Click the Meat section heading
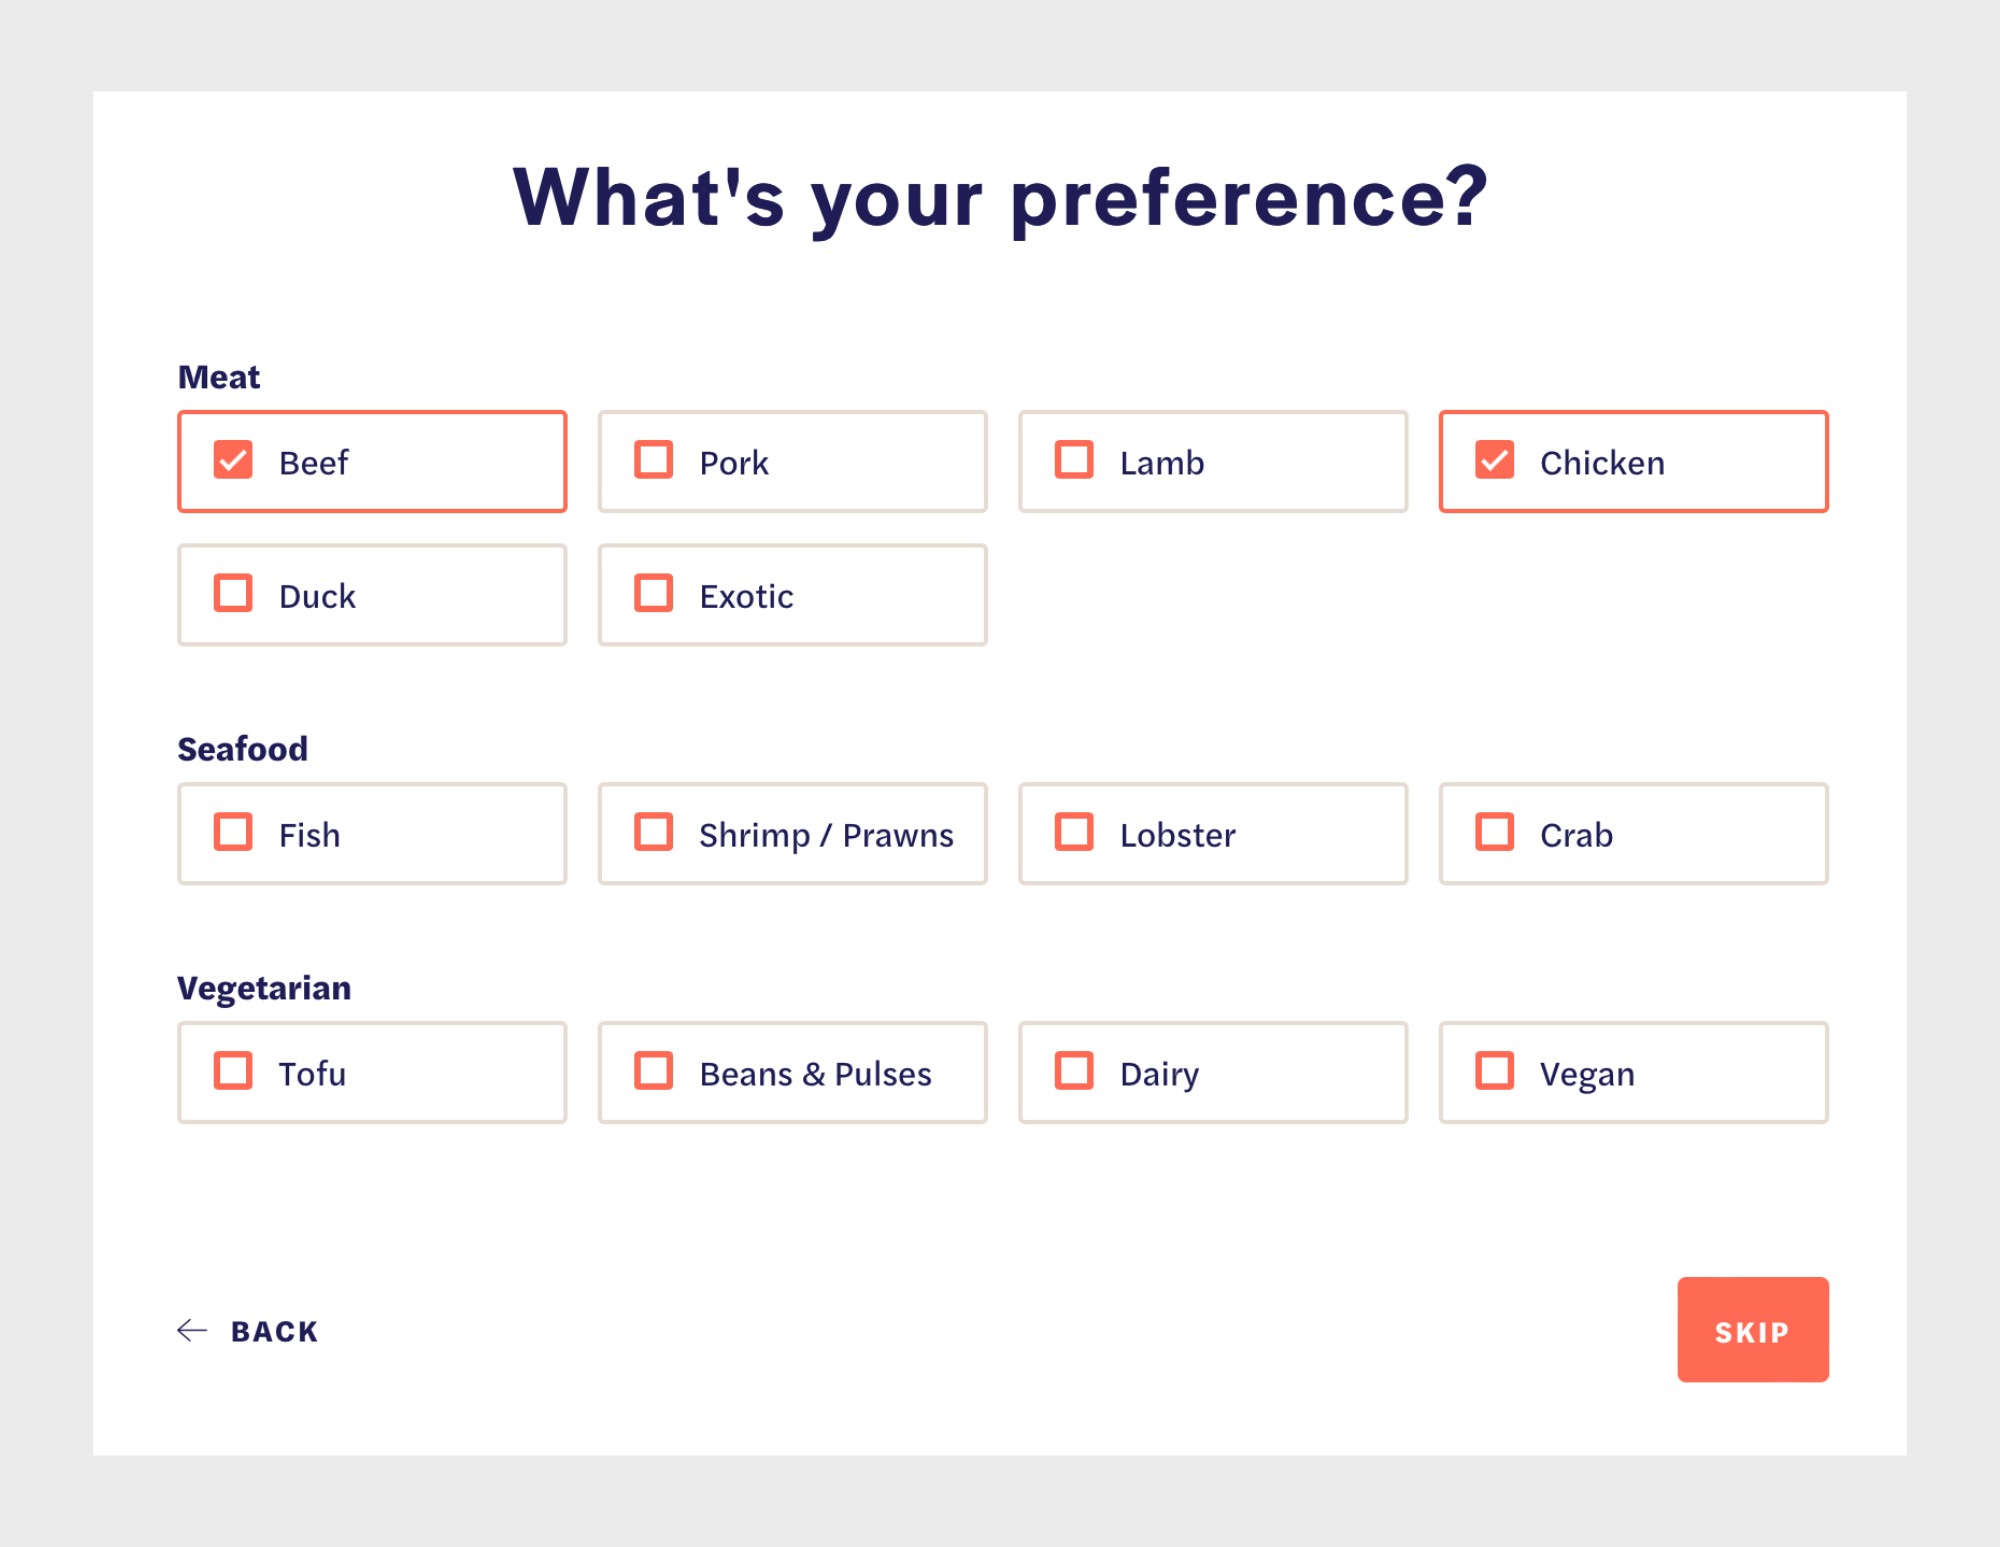 pos(219,377)
